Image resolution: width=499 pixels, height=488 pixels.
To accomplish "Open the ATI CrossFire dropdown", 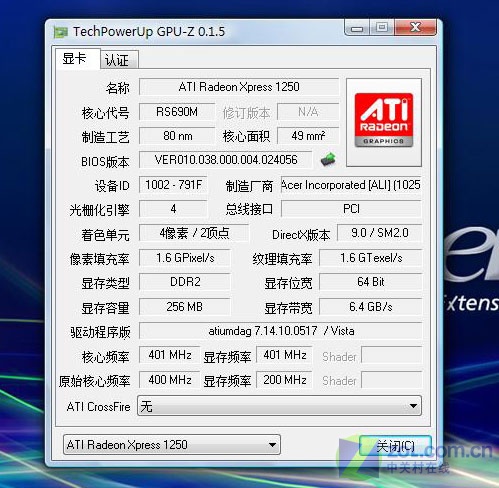I will 279,406.
